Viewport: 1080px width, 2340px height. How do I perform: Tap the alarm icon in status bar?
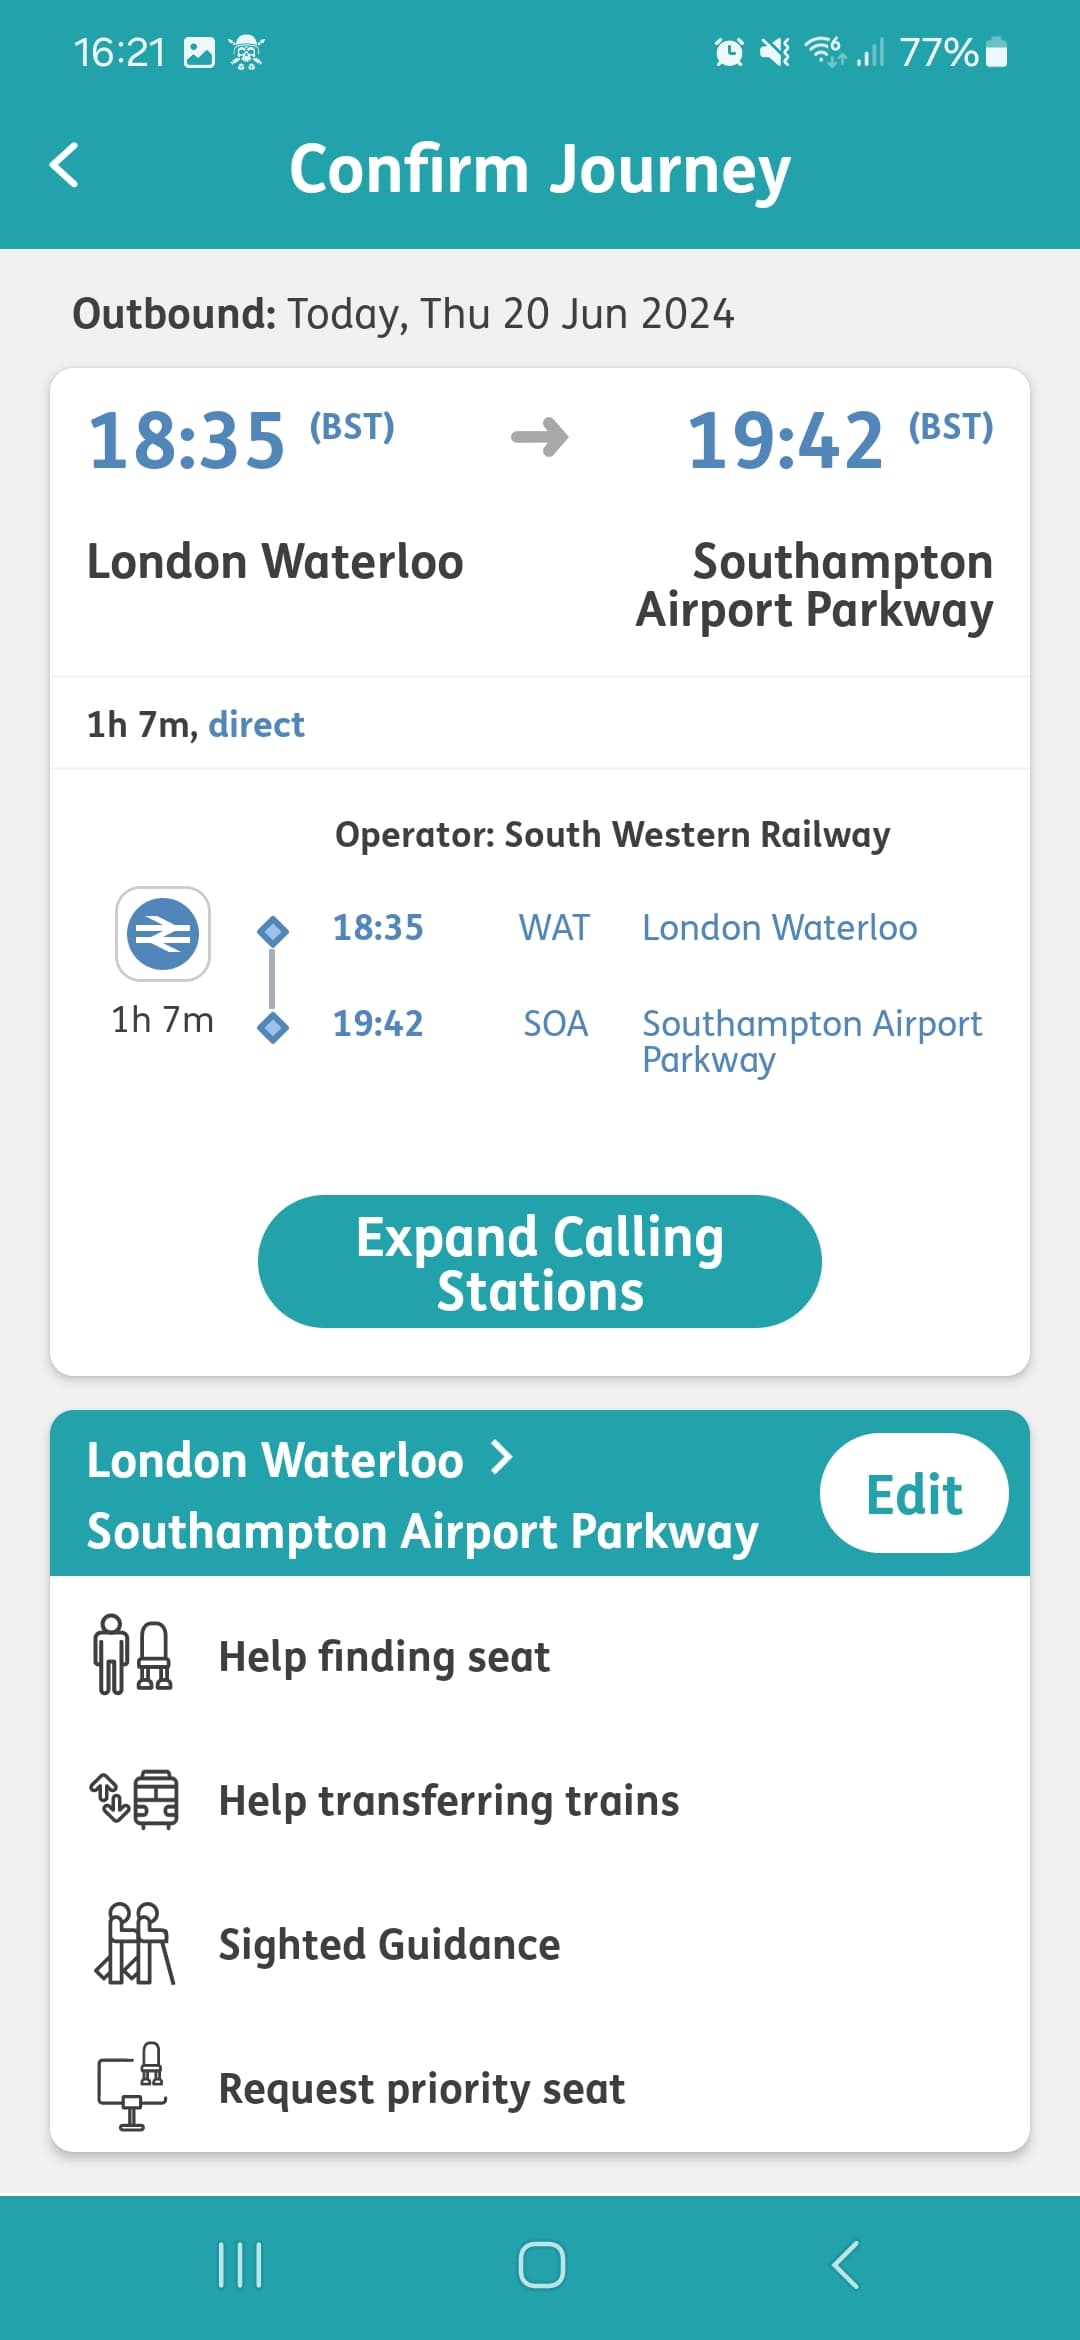coord(729,52)
